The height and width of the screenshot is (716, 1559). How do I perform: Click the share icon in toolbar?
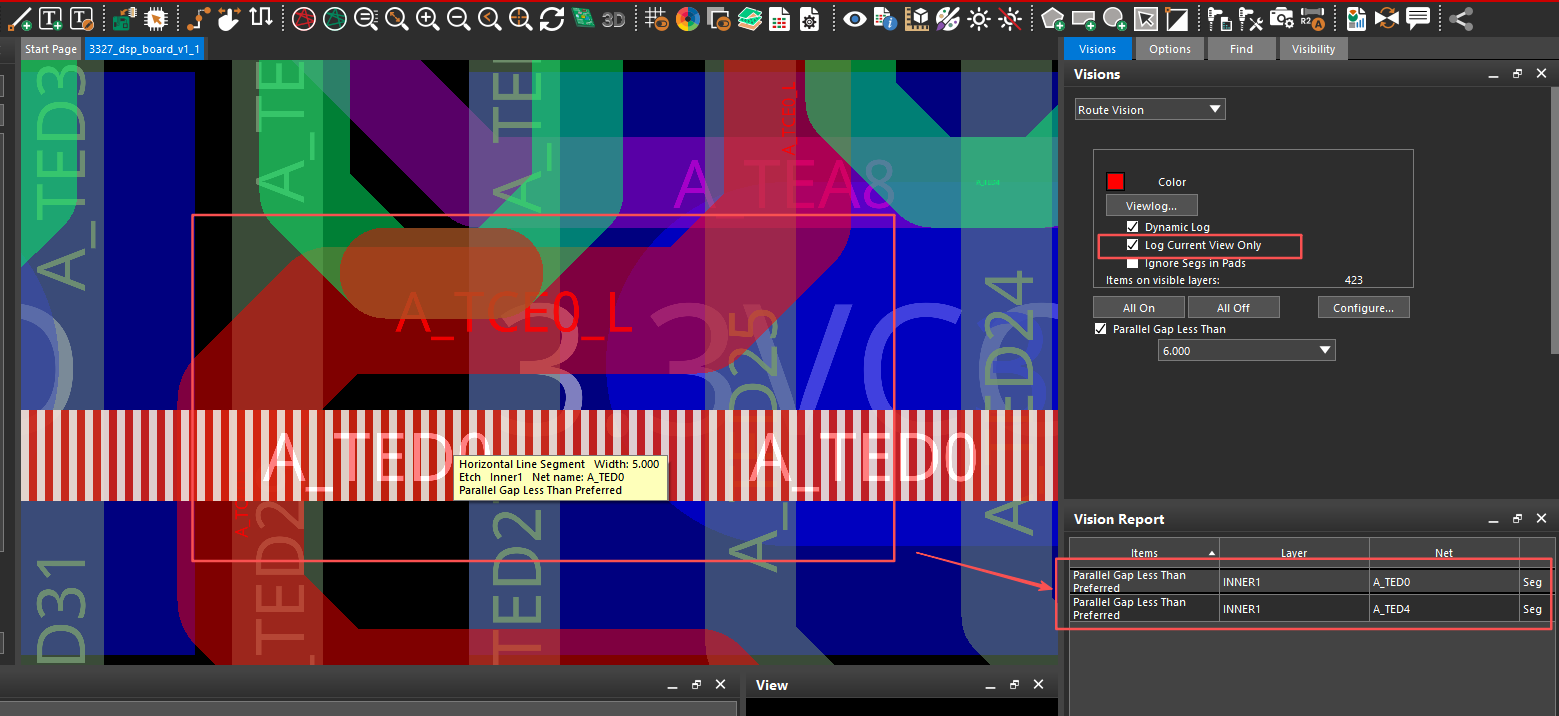[1461, 18]
